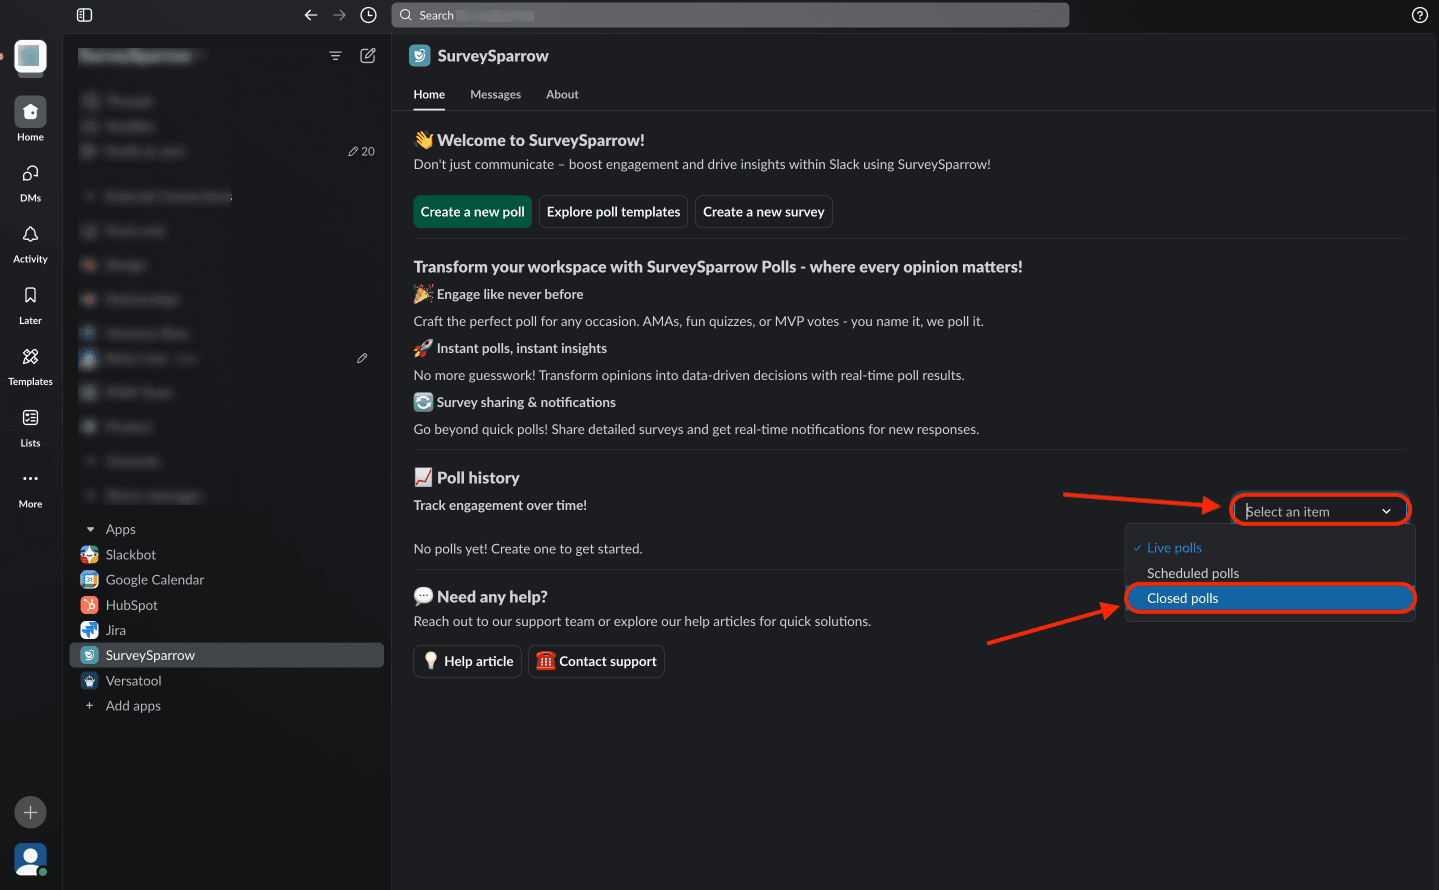The height and width of the screenshot is (890, 1439).
Task: Toggle the sidebar panel icon
Action: [x=84, y=15]
